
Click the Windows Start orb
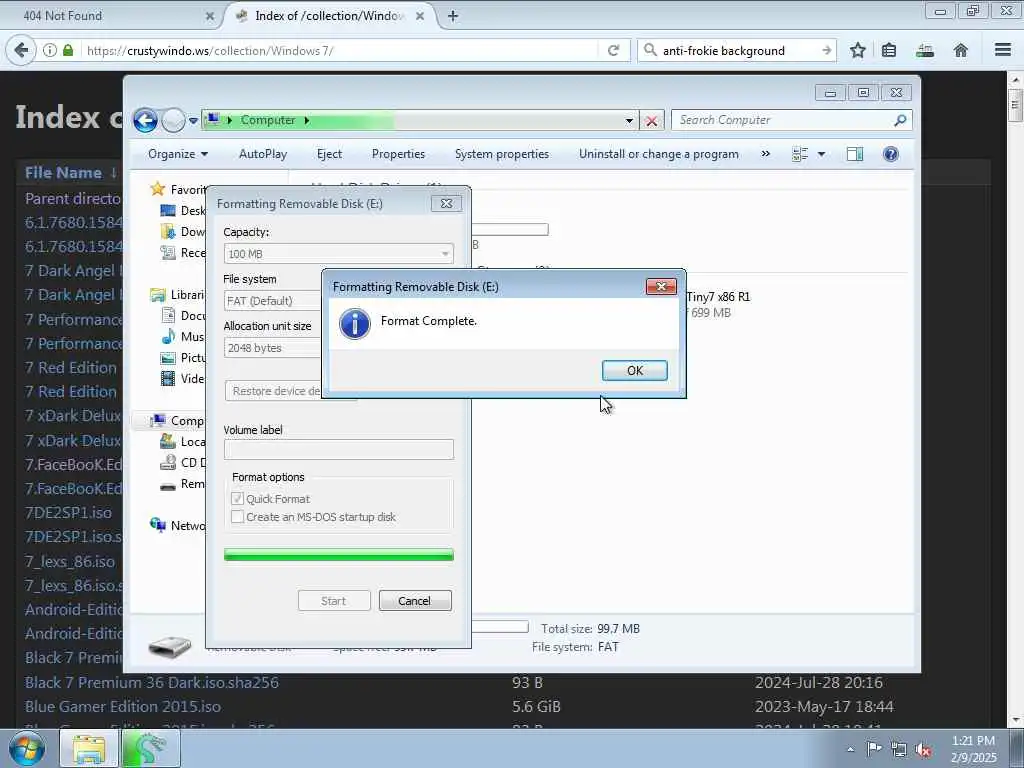27,748
